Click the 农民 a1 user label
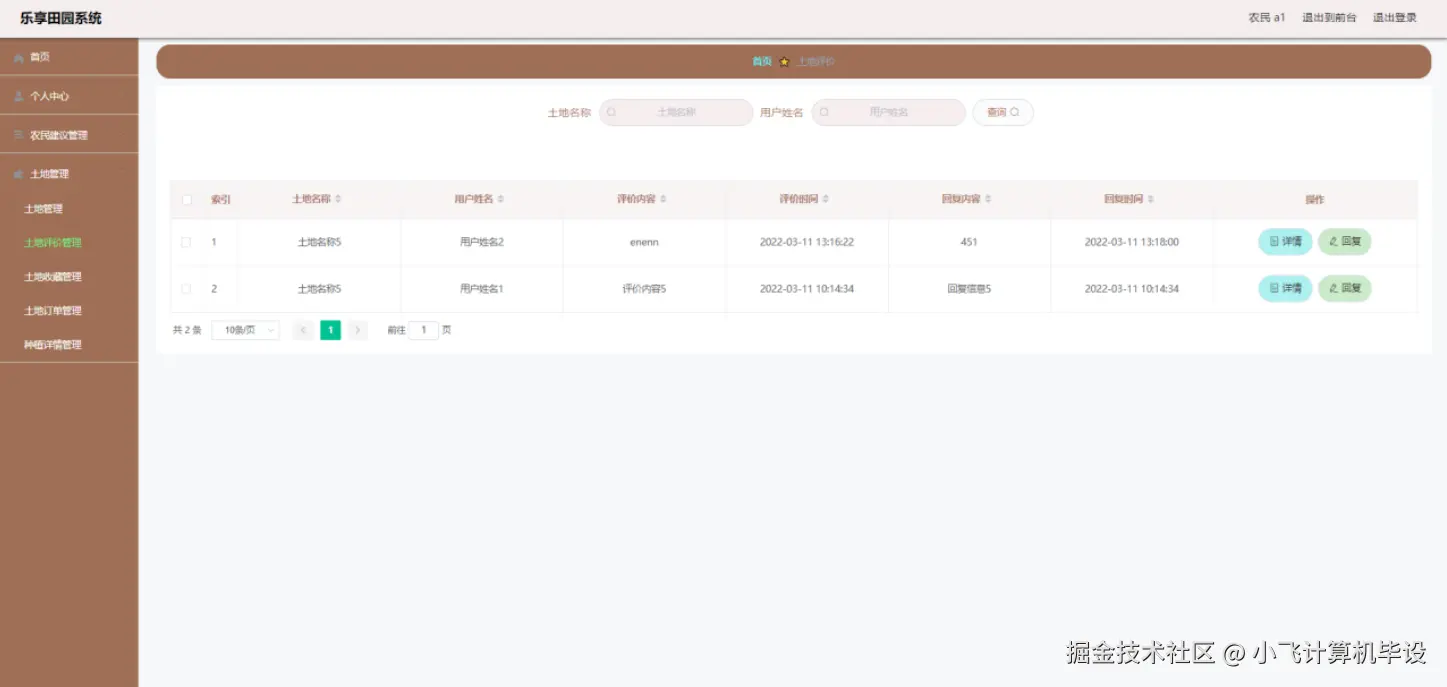 (1266, 18)
